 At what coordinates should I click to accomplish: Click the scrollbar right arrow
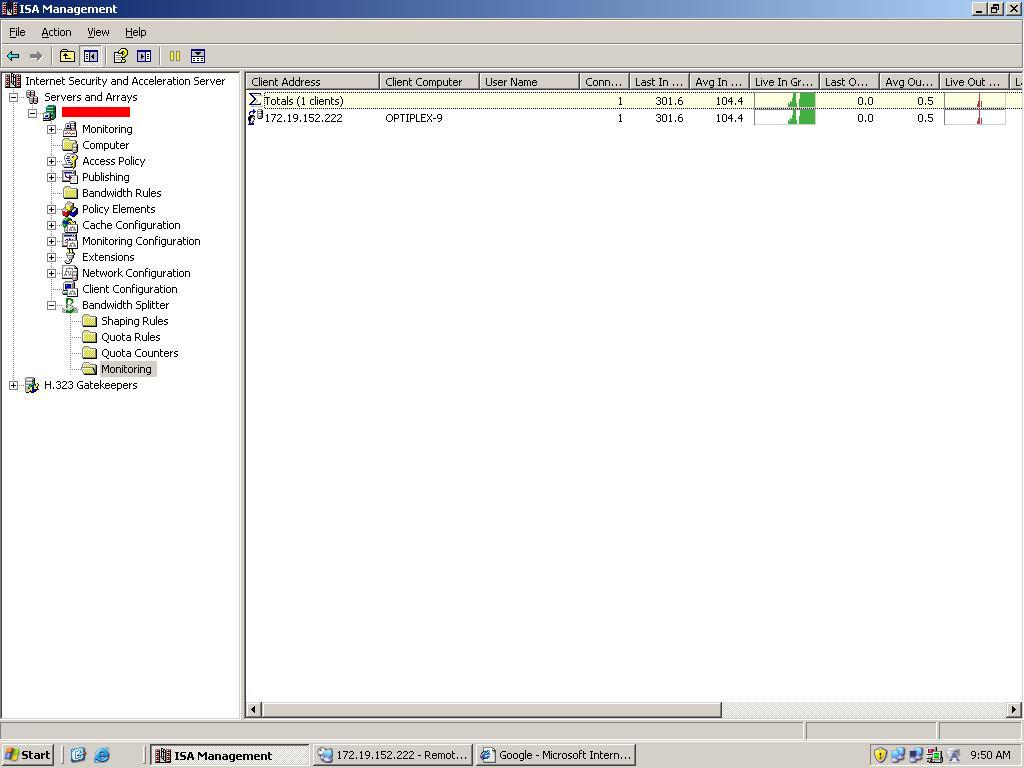click(1014, 709)
